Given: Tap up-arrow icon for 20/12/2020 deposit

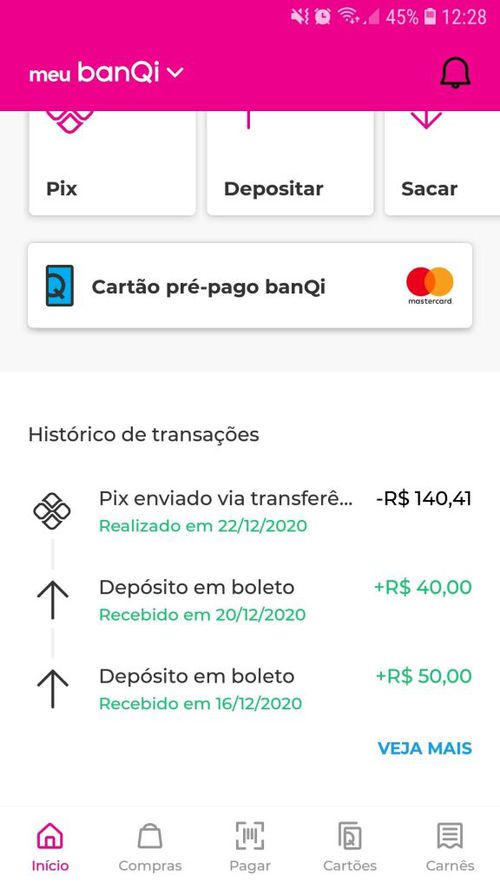Looking at the screenshot, I should coord(53,600).
